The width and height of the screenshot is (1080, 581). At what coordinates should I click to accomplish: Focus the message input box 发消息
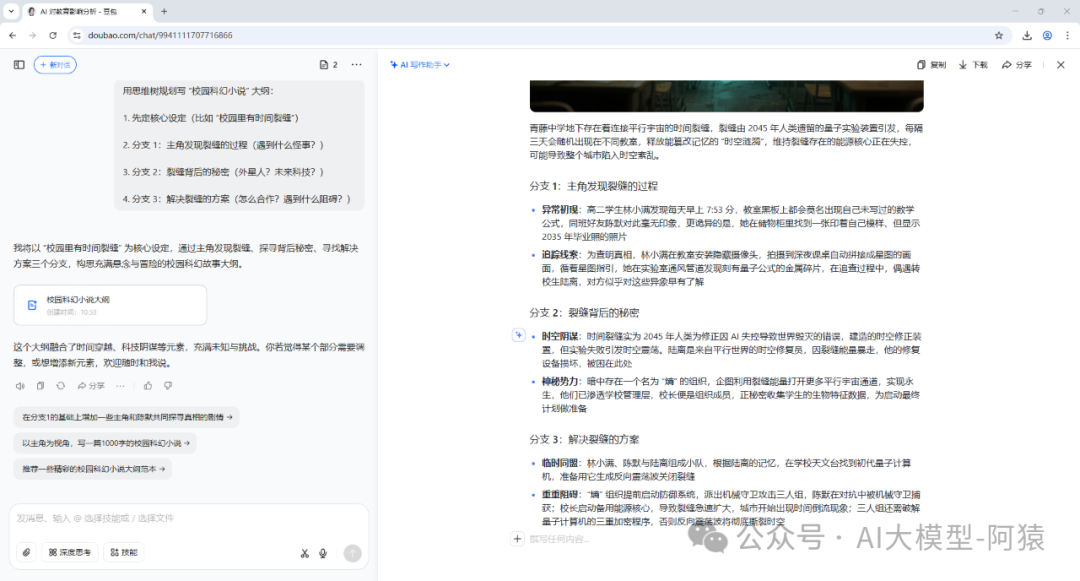188,518
